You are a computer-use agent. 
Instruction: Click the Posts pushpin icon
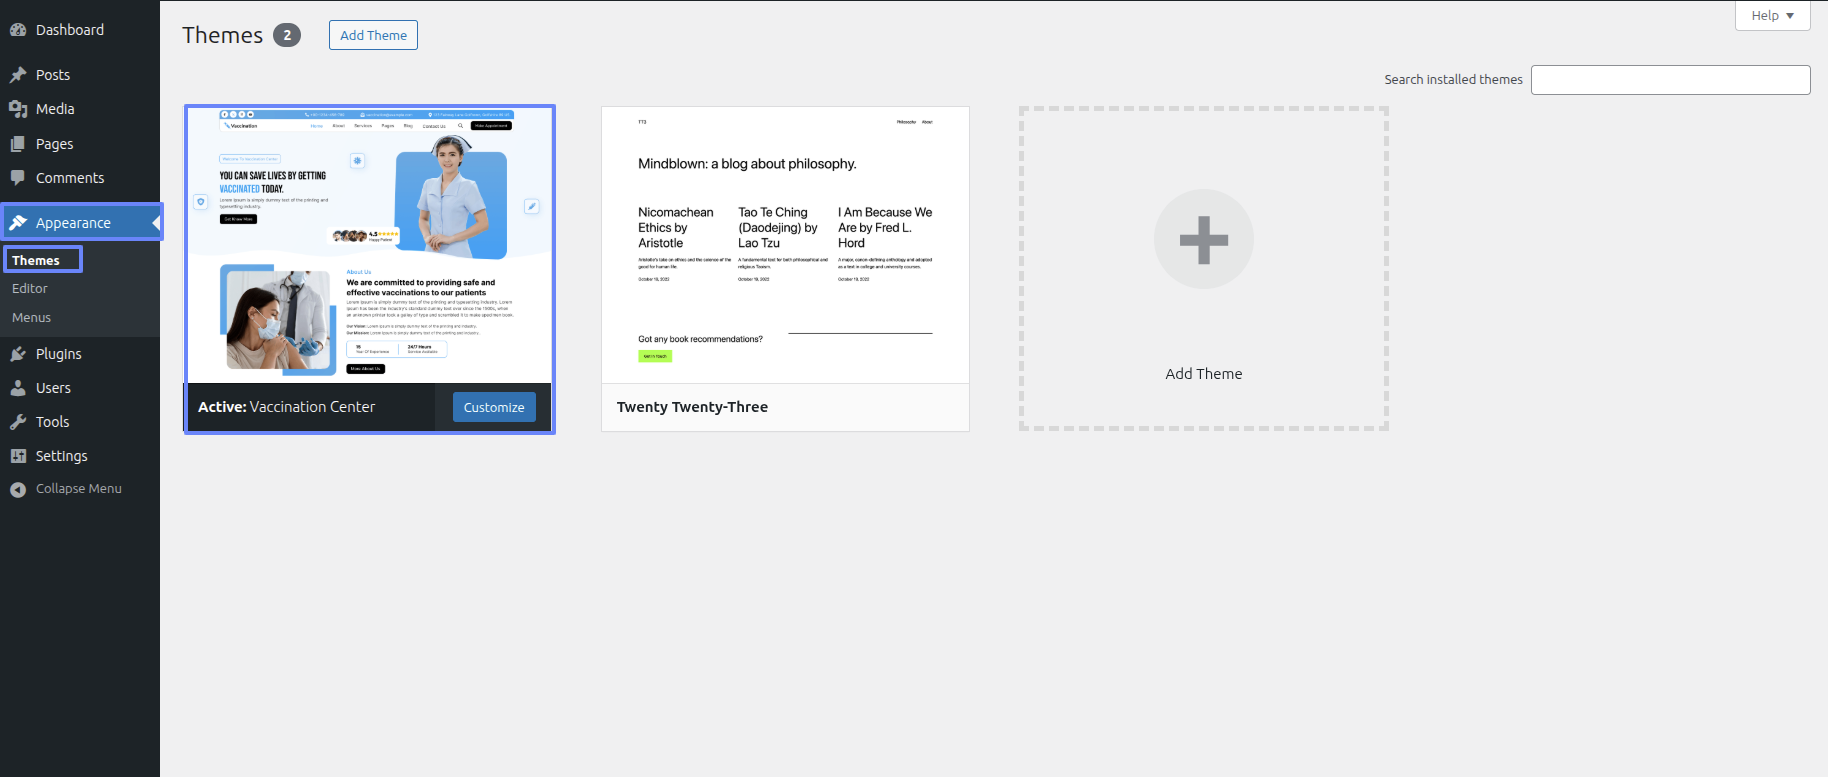click(18, 75)
